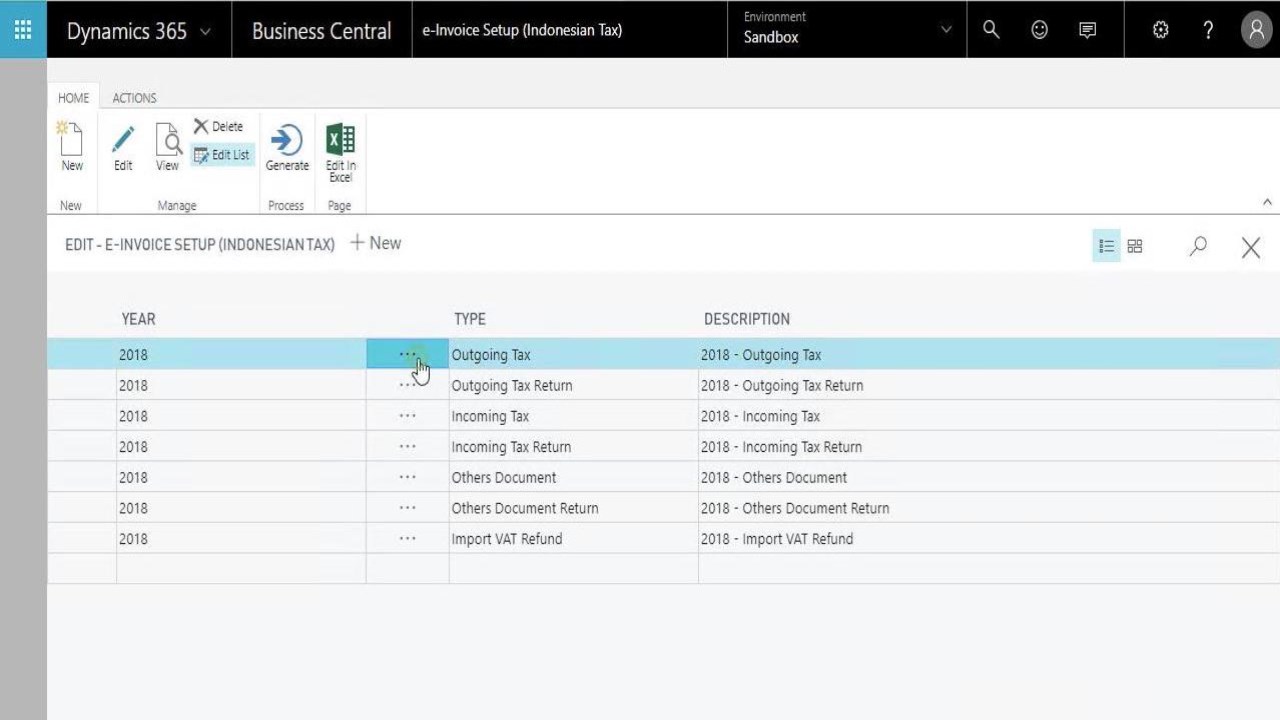Open row menu for Incoming Tax Return
Screen dimensions: 1280x720
point(407,447)
